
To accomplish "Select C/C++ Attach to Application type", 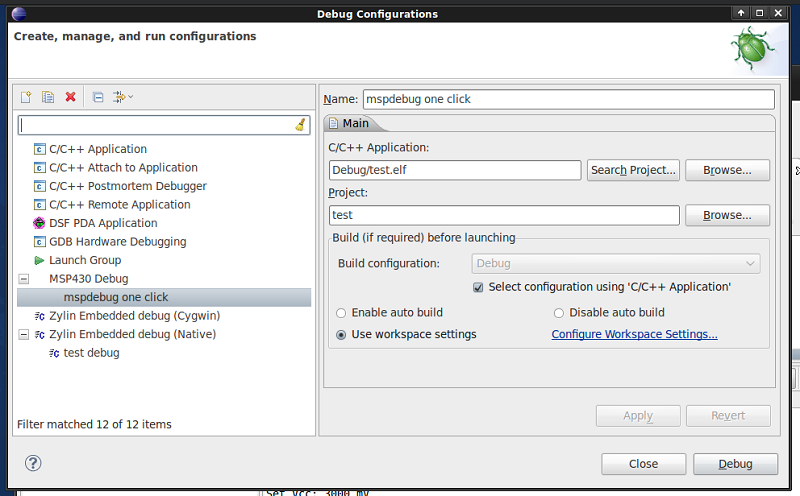I will pyautogui.click(x=123, y=167).
